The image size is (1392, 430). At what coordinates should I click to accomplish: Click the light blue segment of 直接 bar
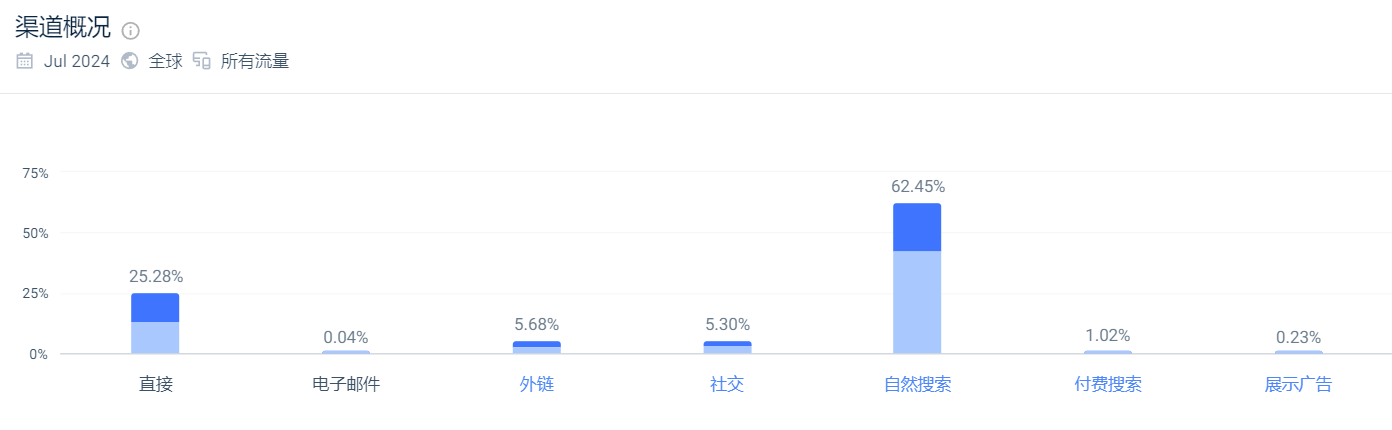155,338
